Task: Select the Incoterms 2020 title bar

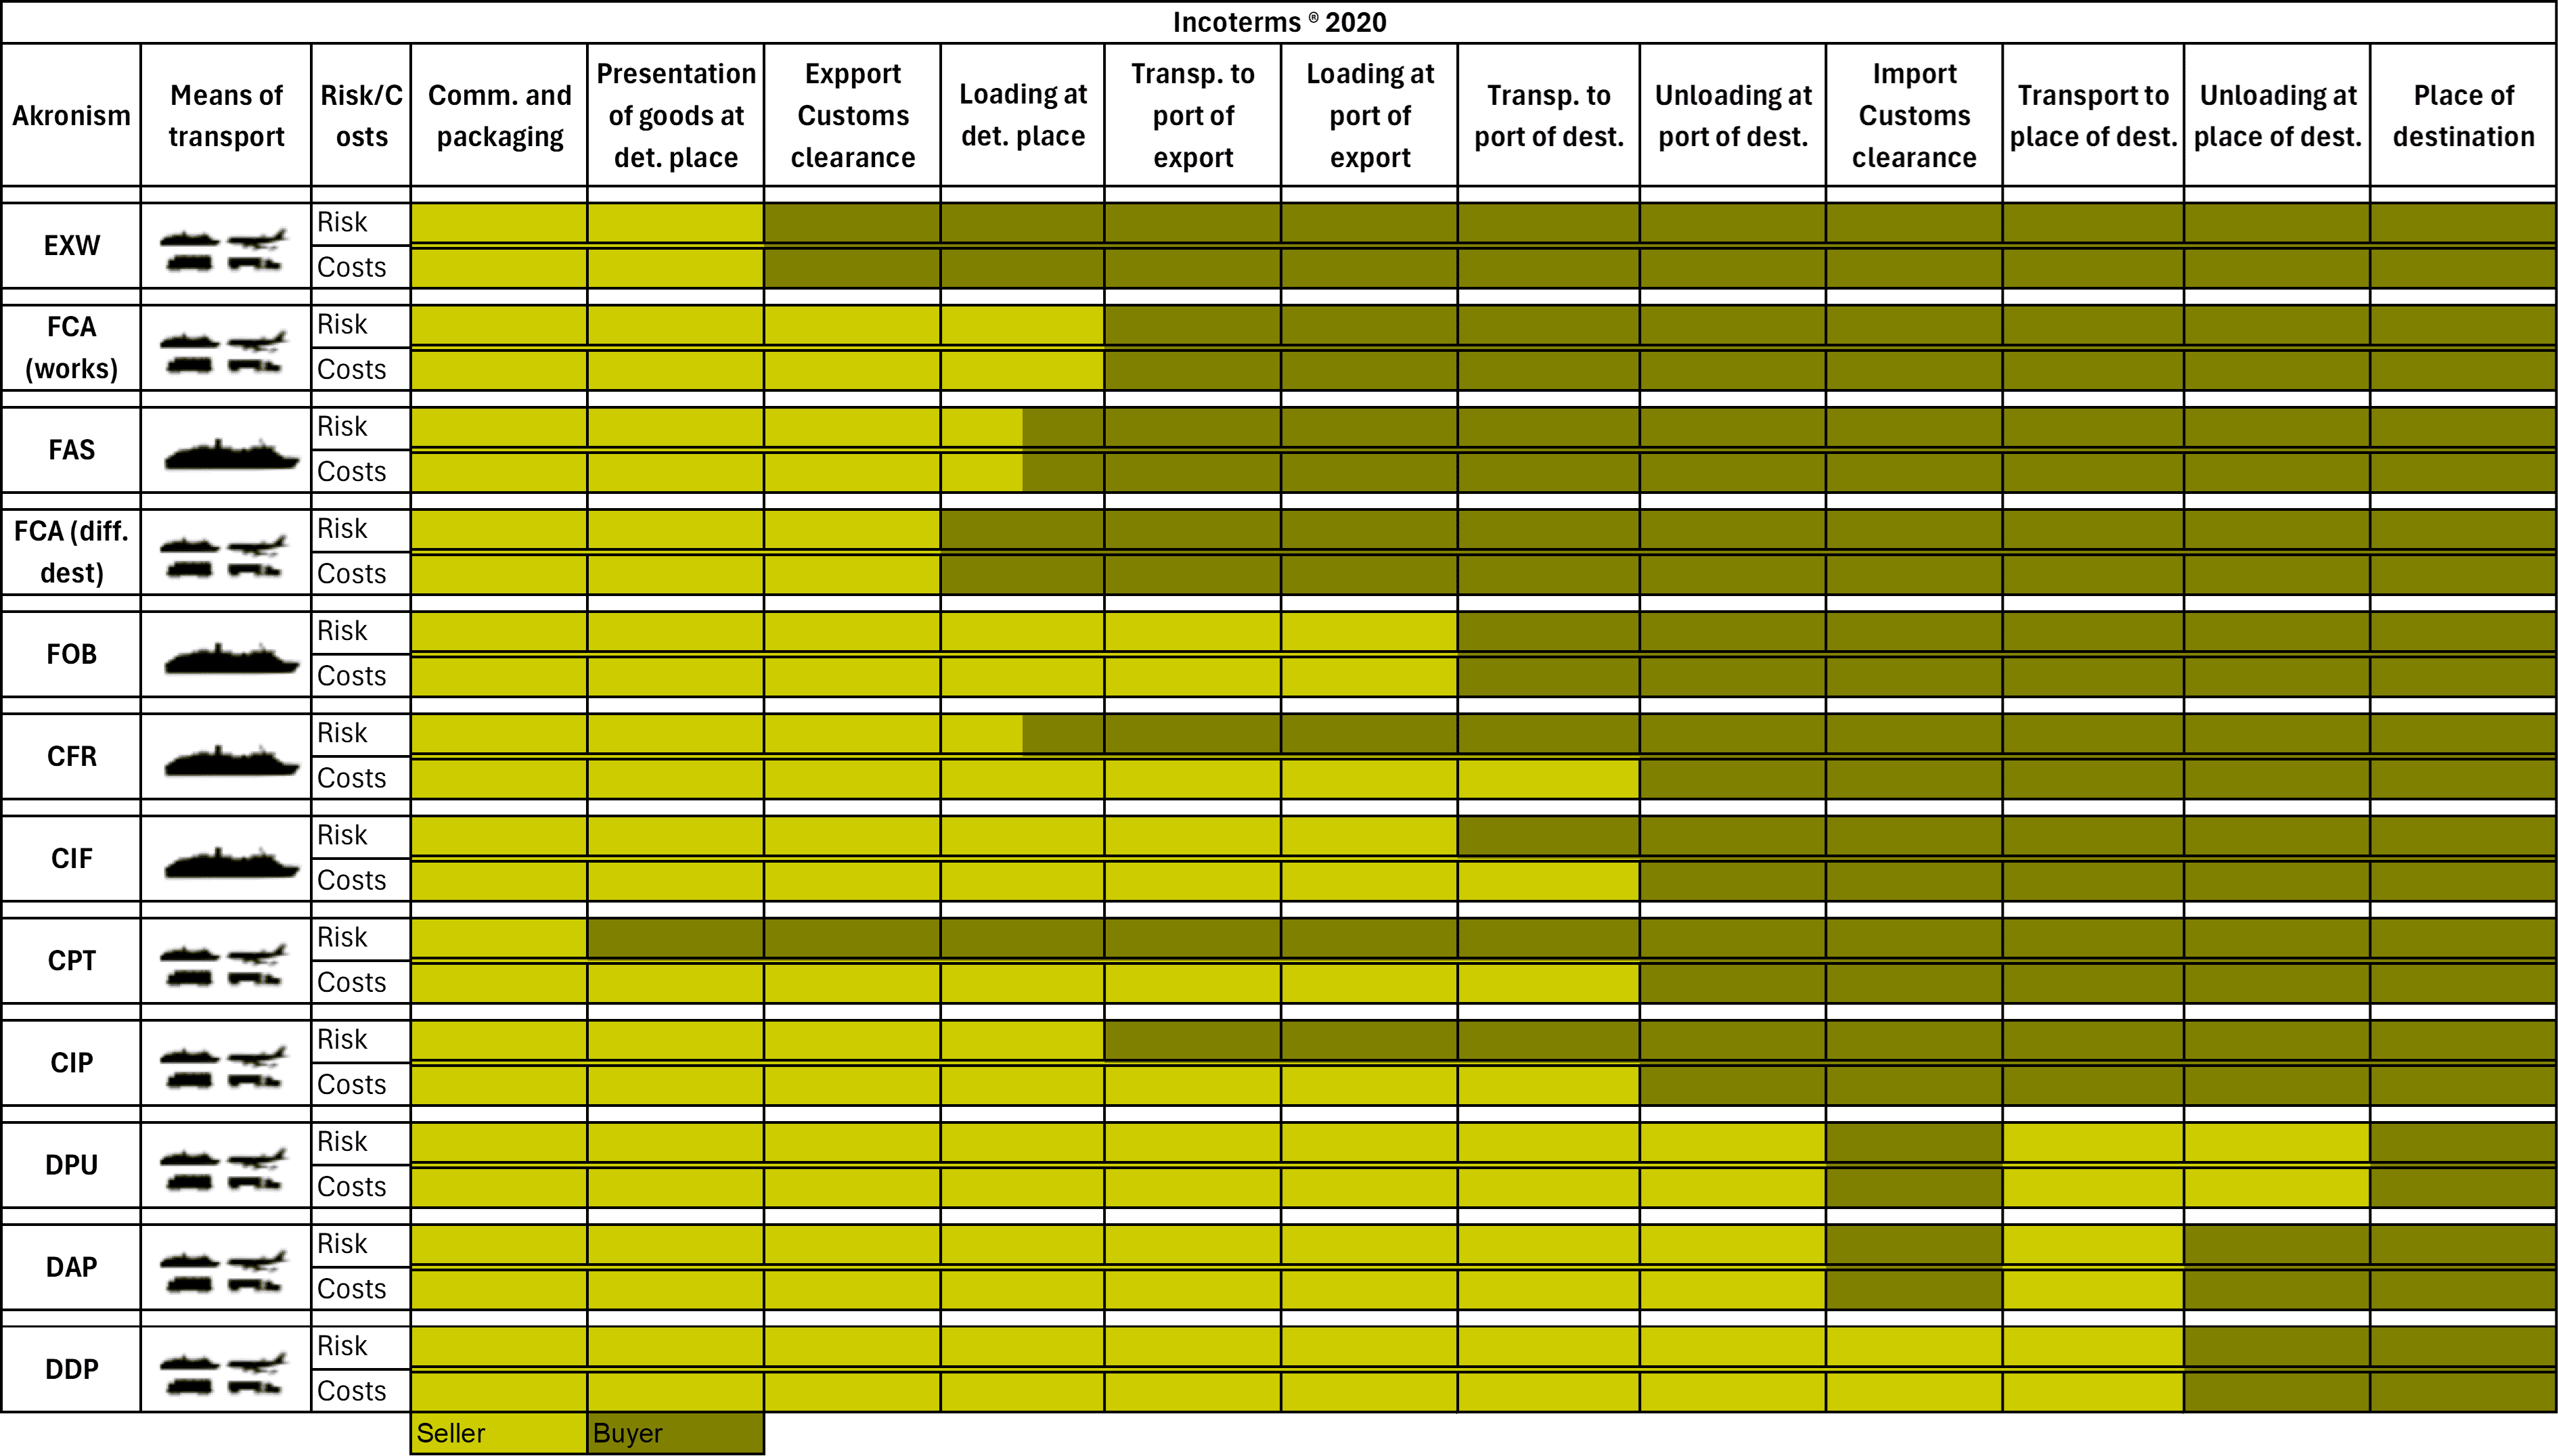Action: (x=1279, y=20)
